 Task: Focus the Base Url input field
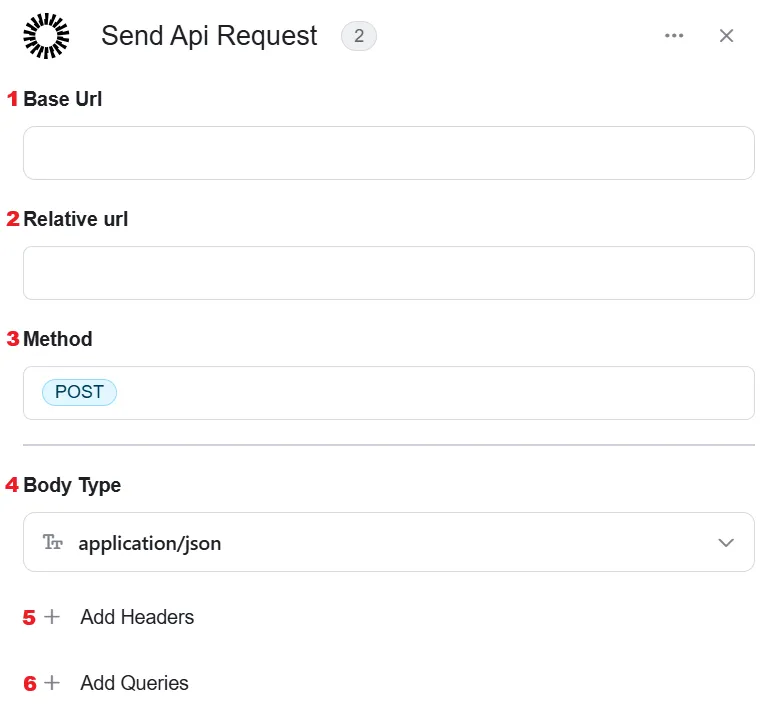389,153
